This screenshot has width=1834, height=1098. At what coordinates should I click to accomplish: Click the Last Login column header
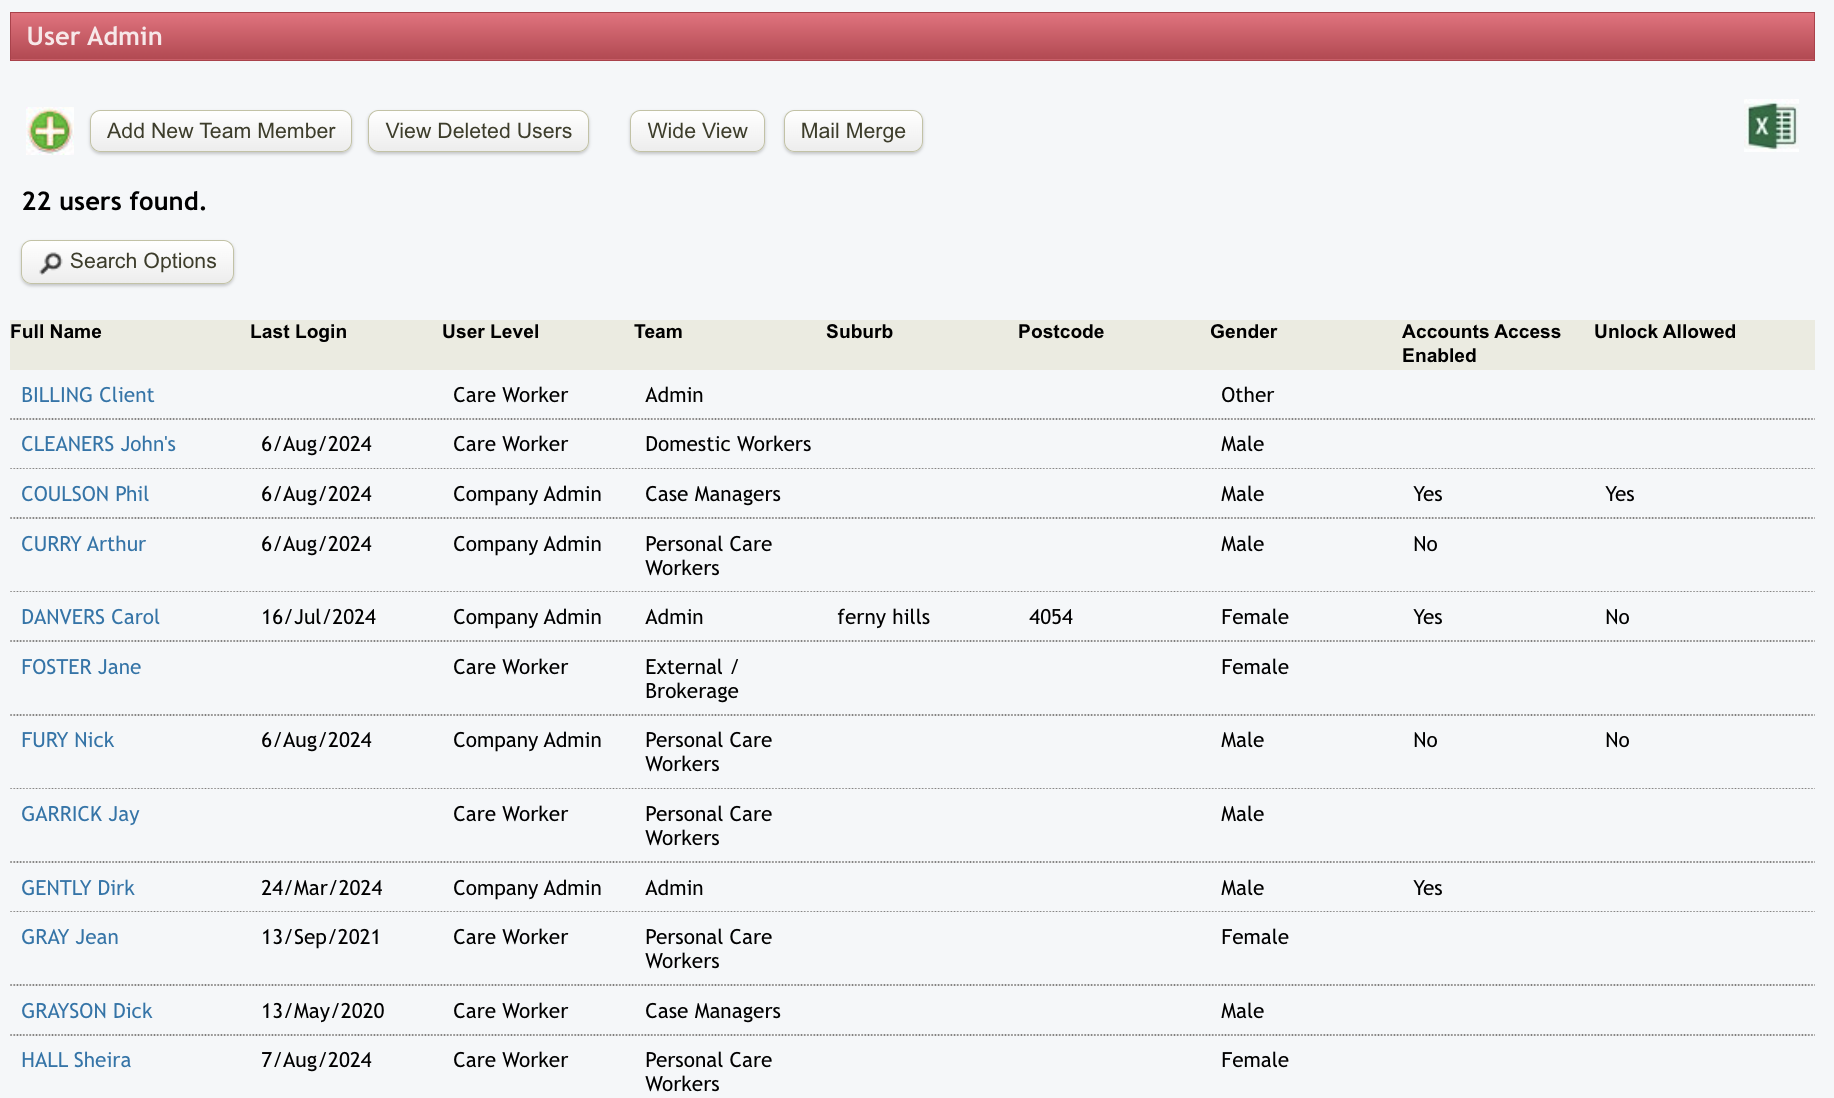[298, 332]
